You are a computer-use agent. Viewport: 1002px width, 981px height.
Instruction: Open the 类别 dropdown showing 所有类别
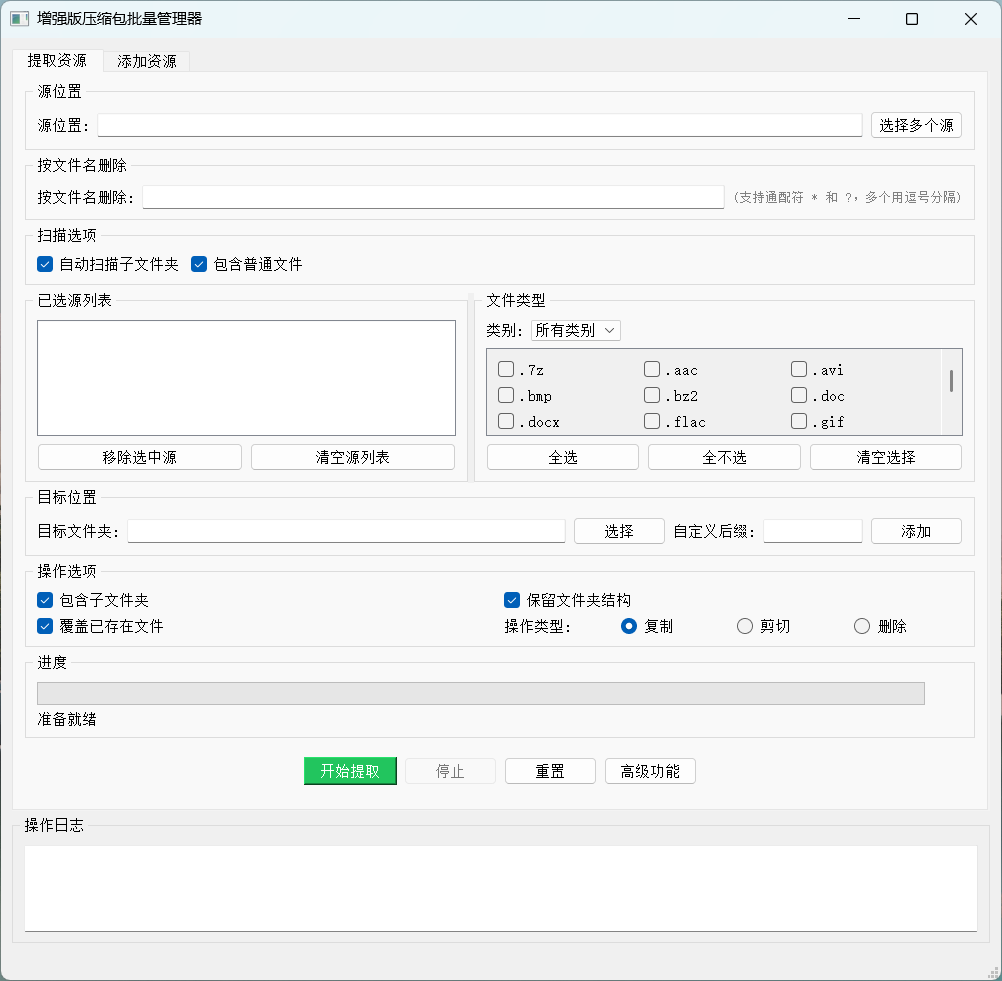tap(576, 330)
